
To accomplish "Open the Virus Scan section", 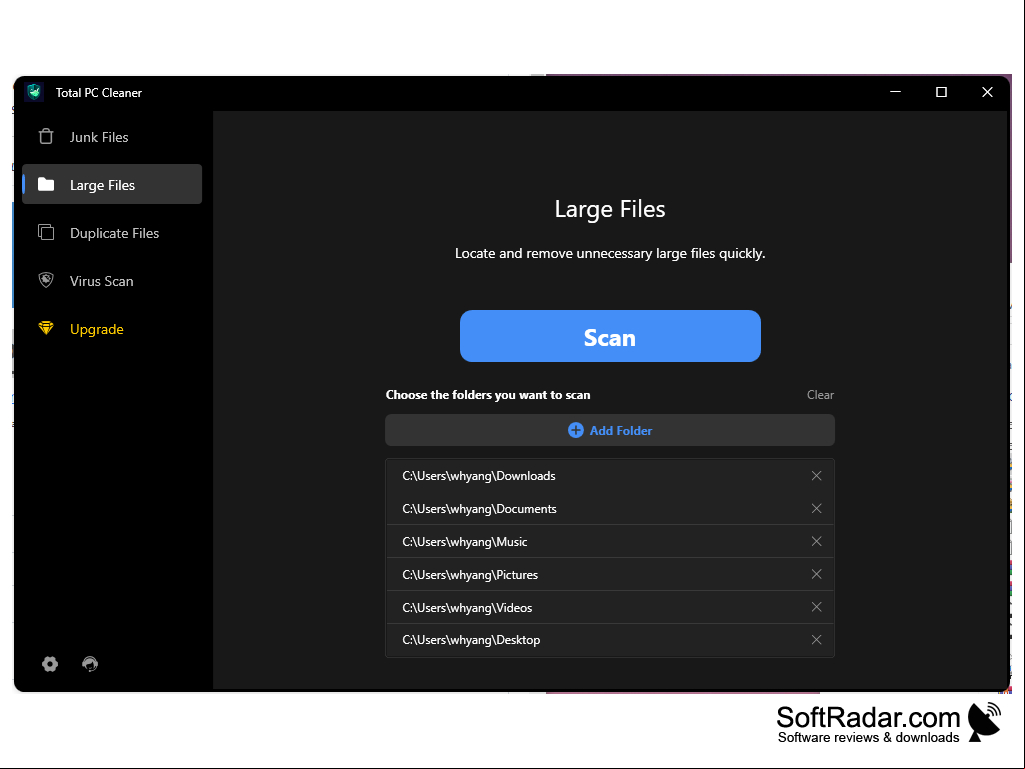I will [112, 281].
